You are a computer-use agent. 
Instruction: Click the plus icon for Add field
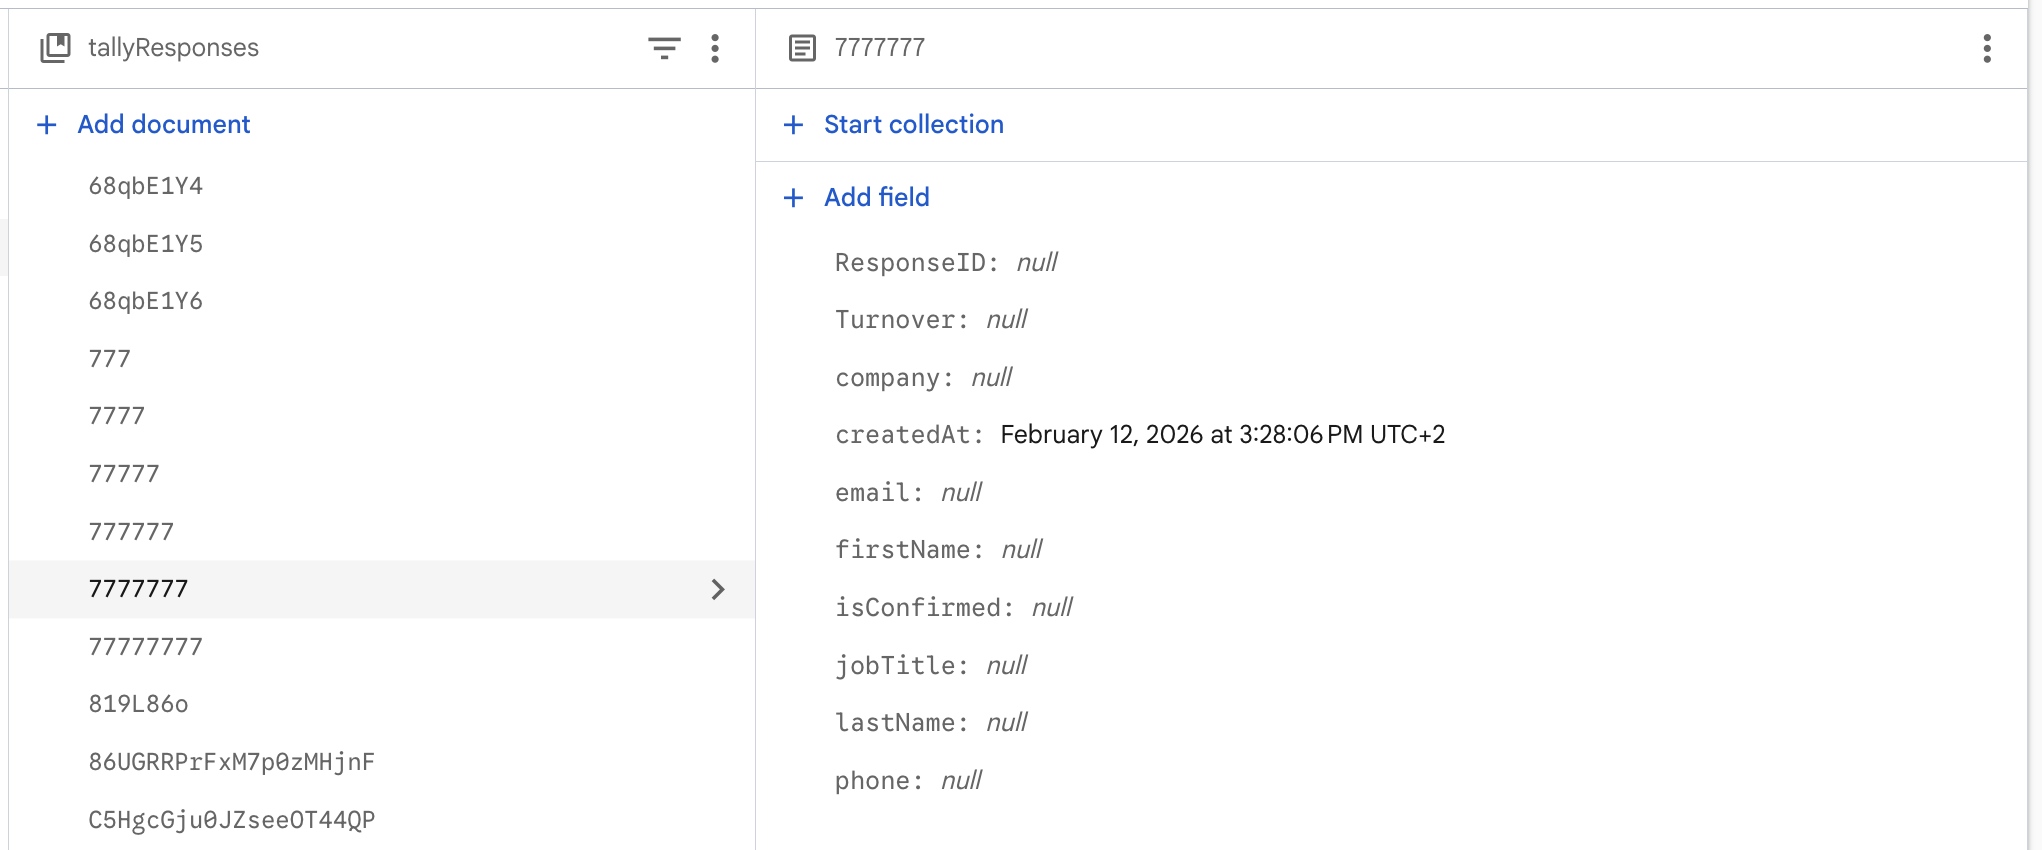(793, 198)
